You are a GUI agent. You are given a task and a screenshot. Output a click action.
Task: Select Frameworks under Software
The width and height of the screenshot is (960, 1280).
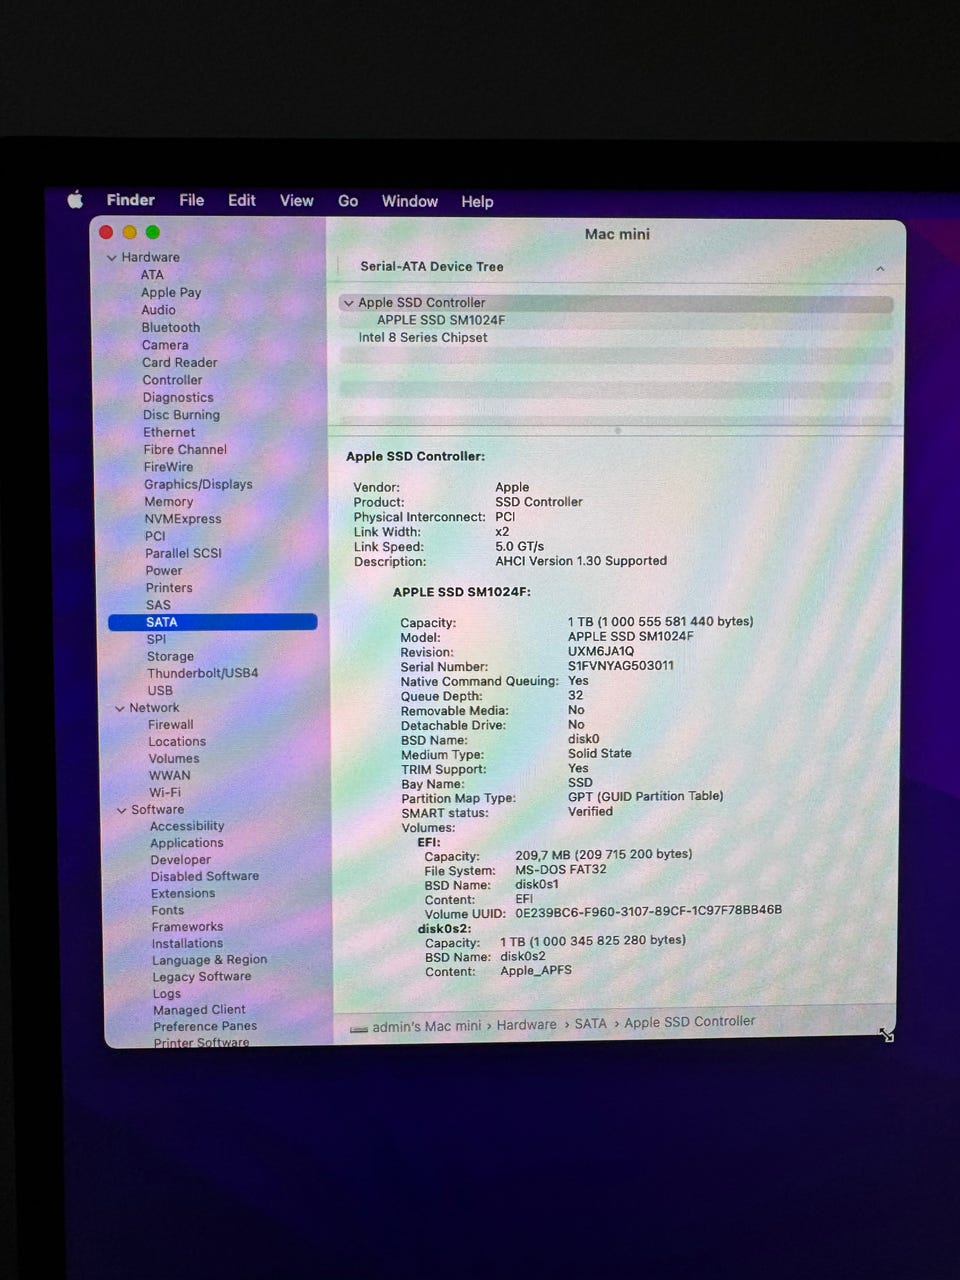187,927
